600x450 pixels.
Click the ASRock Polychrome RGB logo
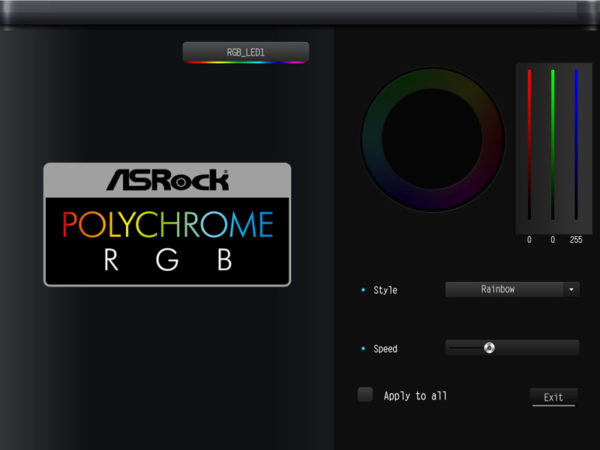click(167, 225)
